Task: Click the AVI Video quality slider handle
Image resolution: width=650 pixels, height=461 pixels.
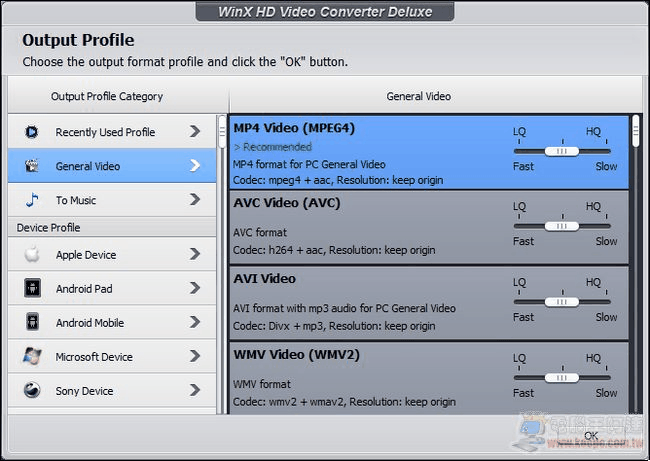Action: [562, 302]
